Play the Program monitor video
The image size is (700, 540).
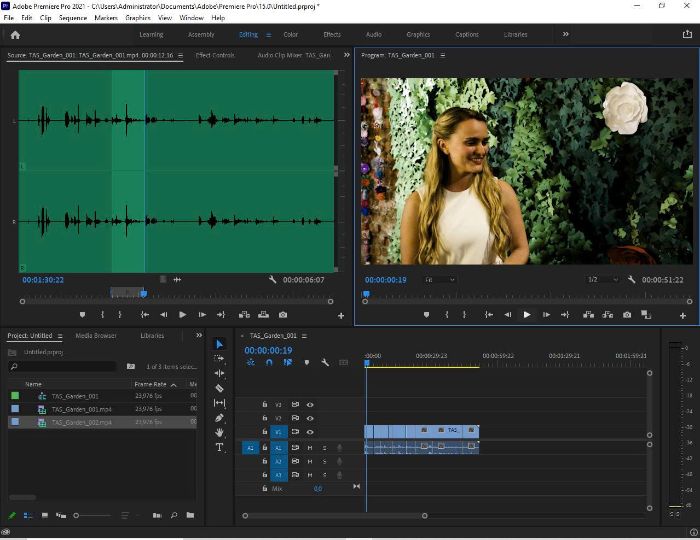tap(527, 315)
